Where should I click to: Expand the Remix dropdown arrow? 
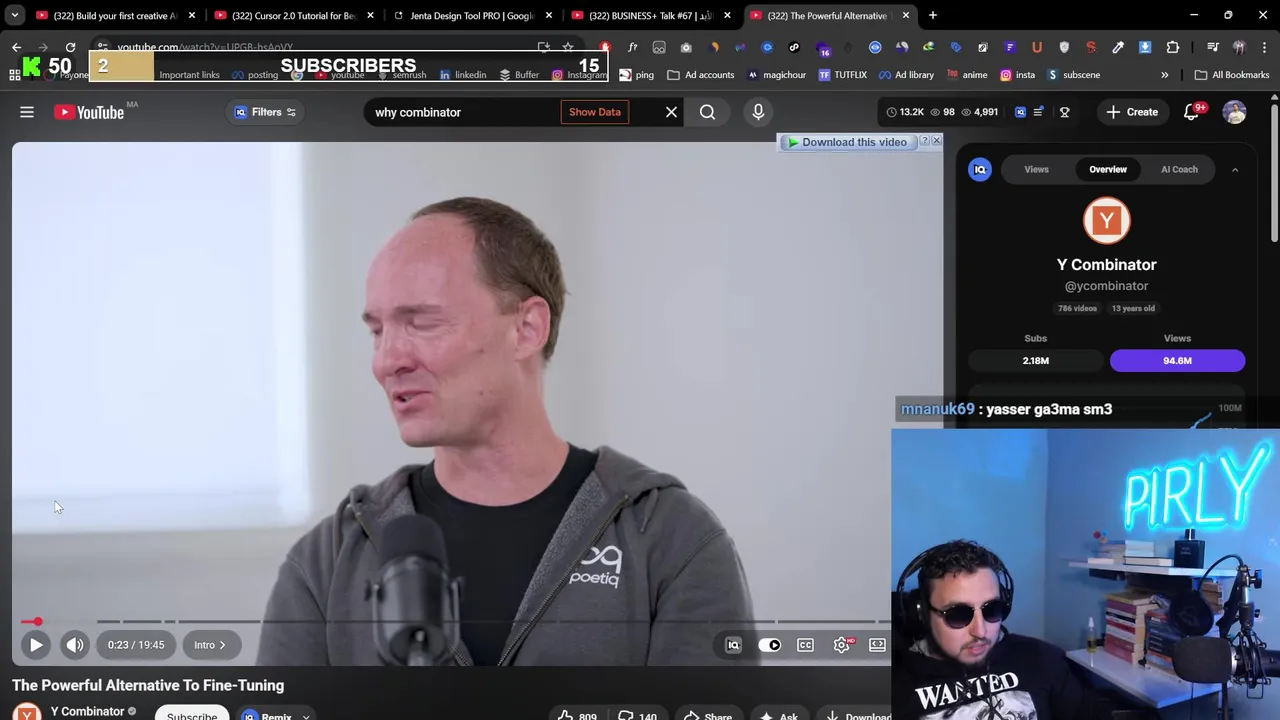pyautogui.click(x=306, y=716)
